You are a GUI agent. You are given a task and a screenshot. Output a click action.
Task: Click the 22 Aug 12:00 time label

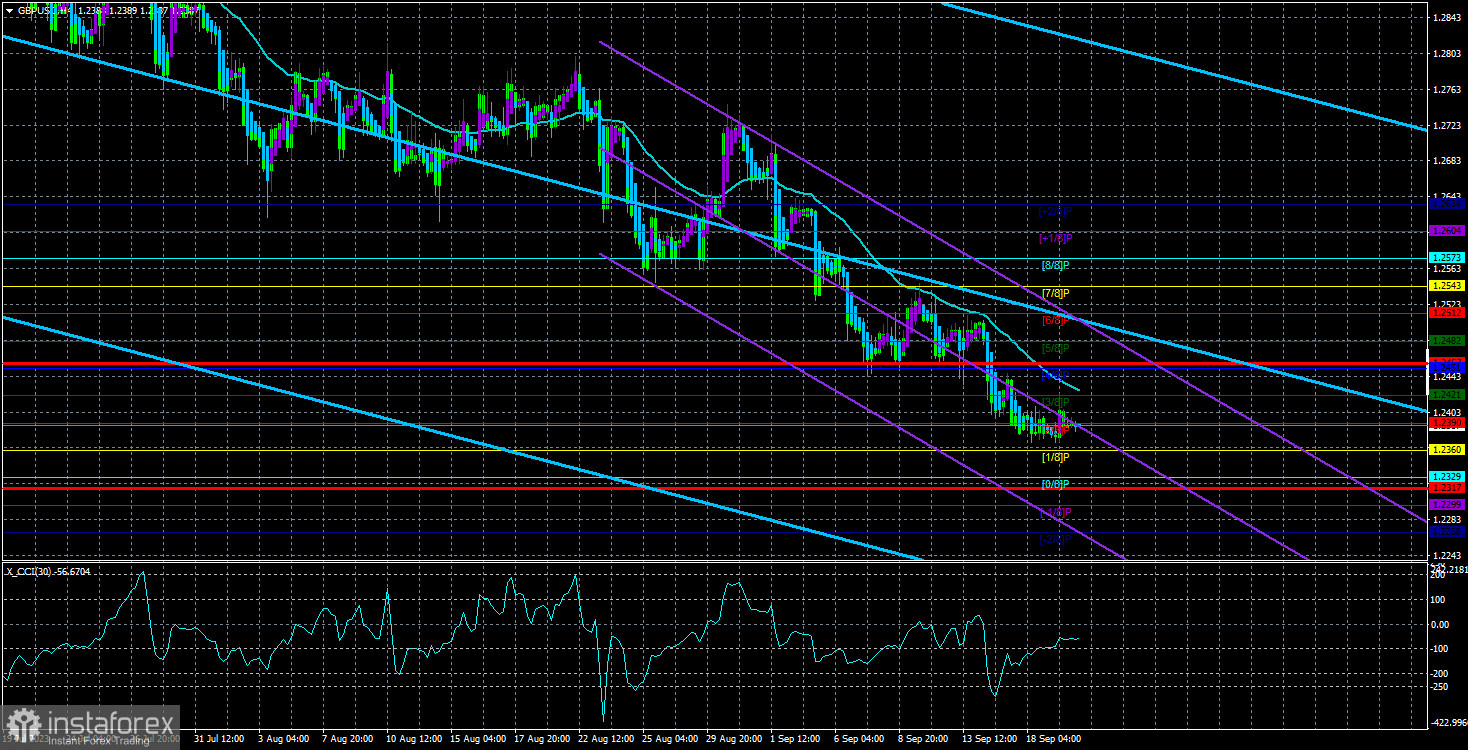pos(607,739)
